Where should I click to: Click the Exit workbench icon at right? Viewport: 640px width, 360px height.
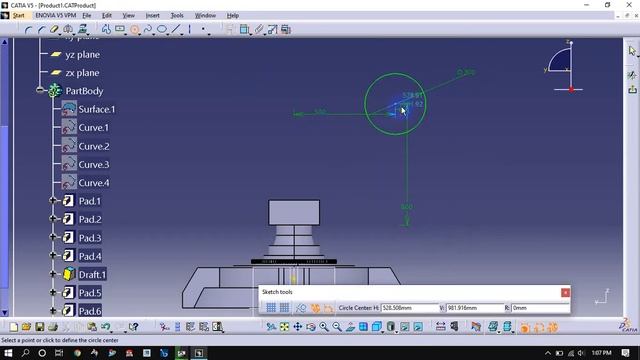[x=632, y=89]
